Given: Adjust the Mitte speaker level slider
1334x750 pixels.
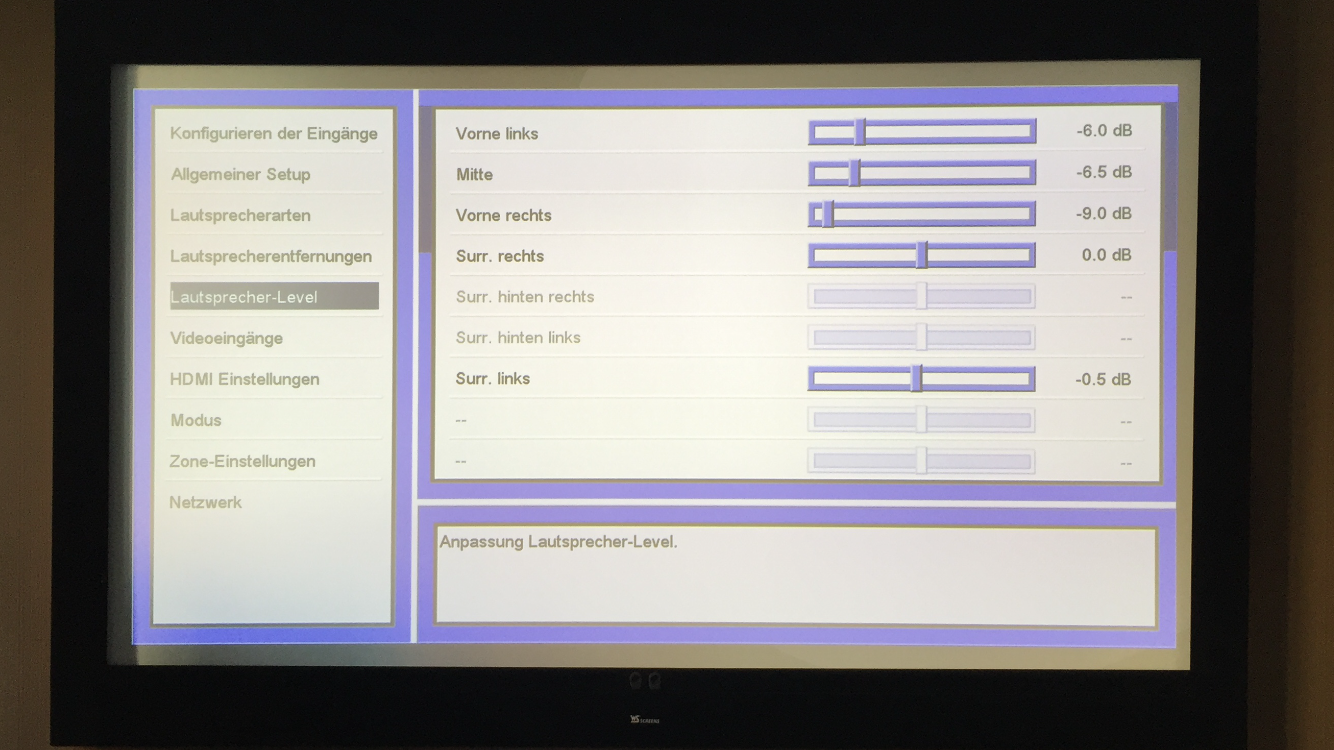Looking at the screenshot, I should click(x=921, y=173).
